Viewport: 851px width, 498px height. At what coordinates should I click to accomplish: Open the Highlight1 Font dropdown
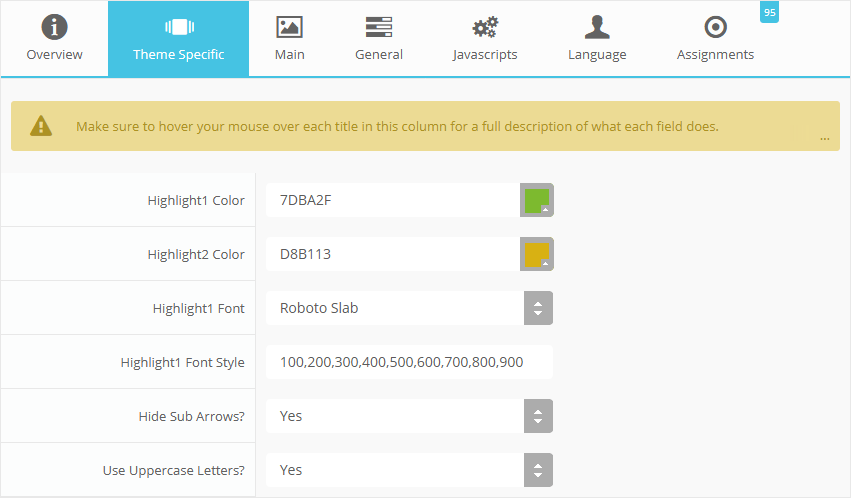pyautogui.click(x=538, y=308)
